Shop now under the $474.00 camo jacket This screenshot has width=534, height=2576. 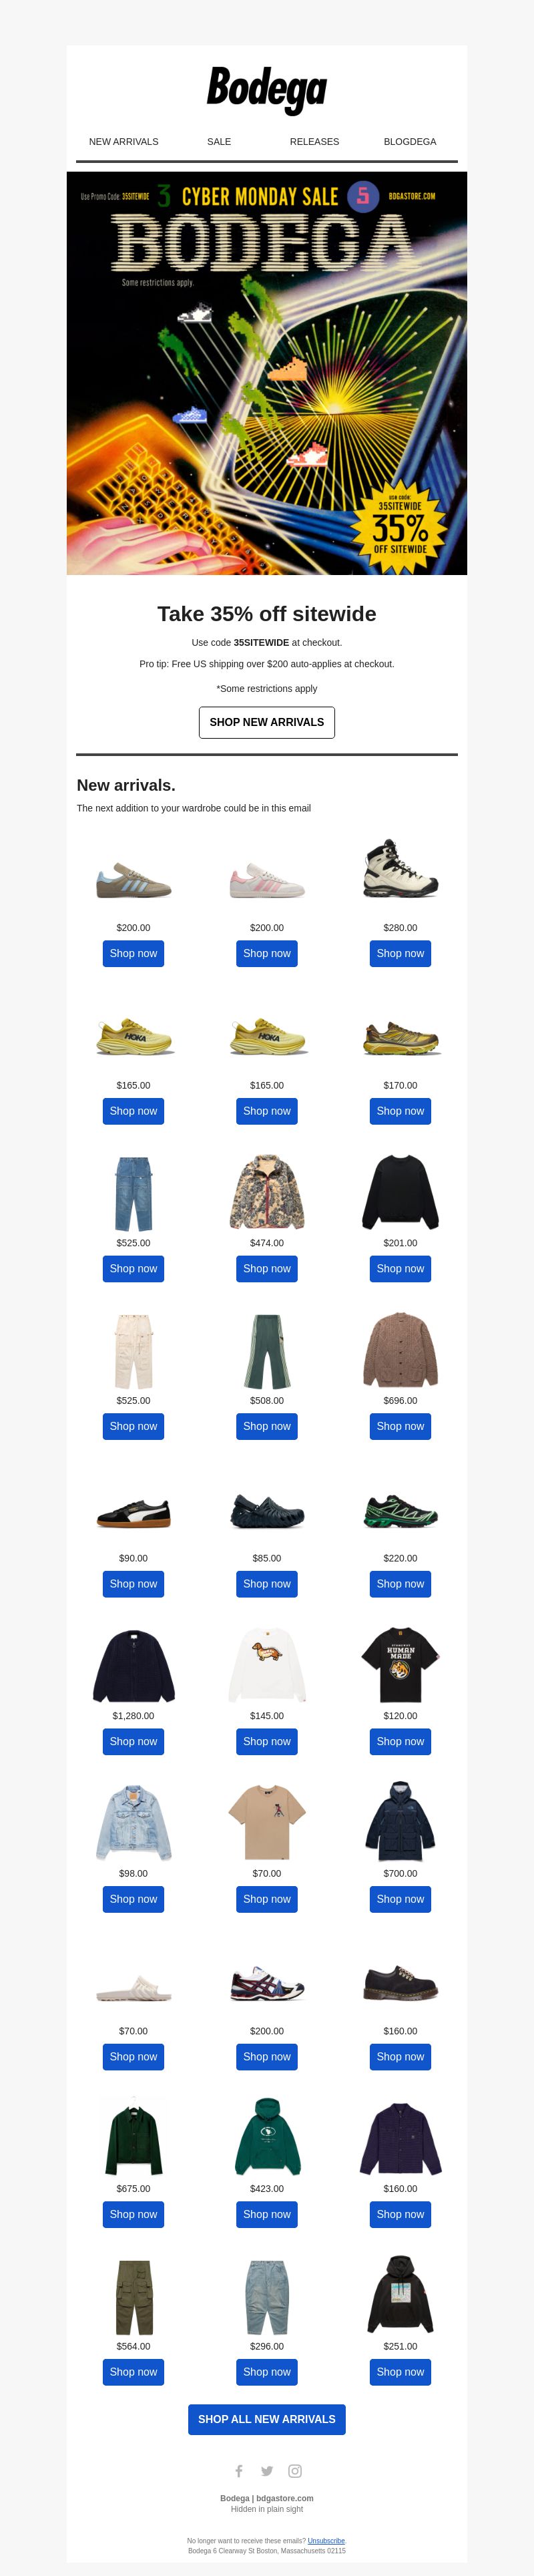[x=267, y=1269]
